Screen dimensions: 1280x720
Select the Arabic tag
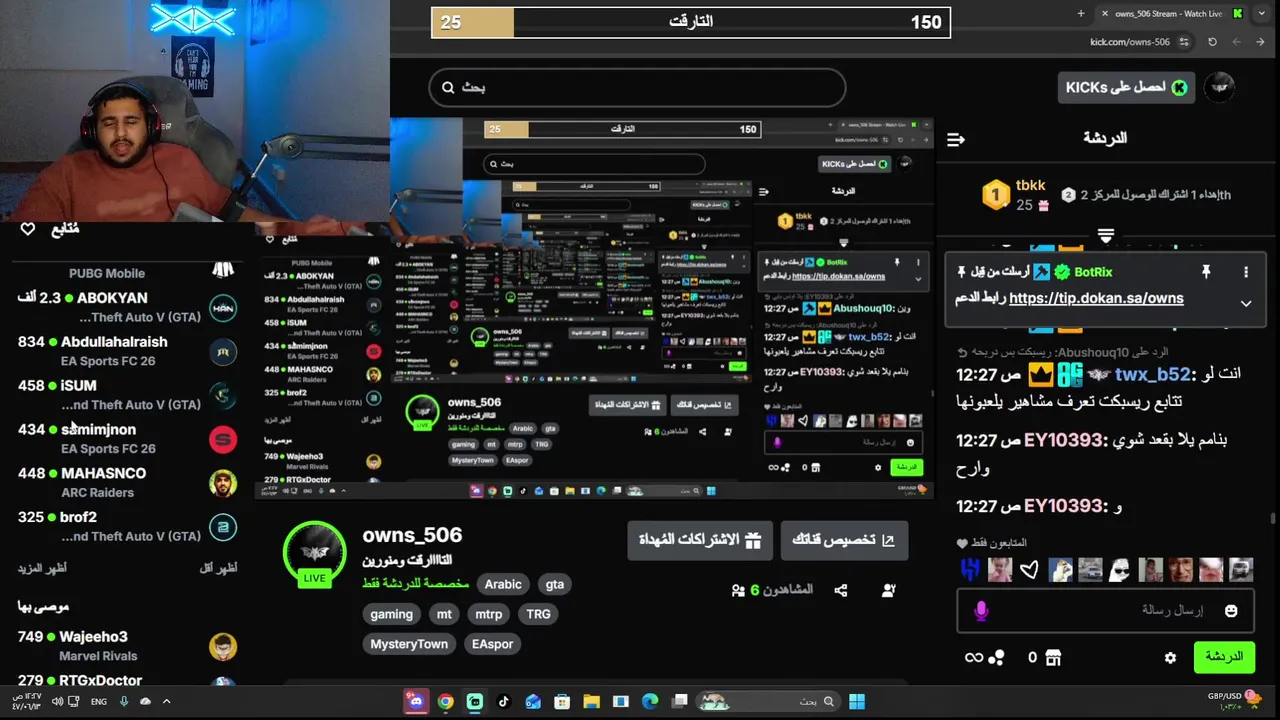pos(503,584)
